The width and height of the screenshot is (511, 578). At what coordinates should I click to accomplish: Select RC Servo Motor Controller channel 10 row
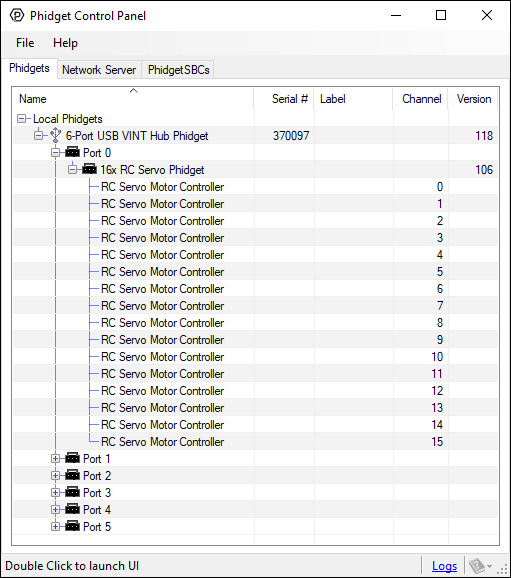[256, 356]
